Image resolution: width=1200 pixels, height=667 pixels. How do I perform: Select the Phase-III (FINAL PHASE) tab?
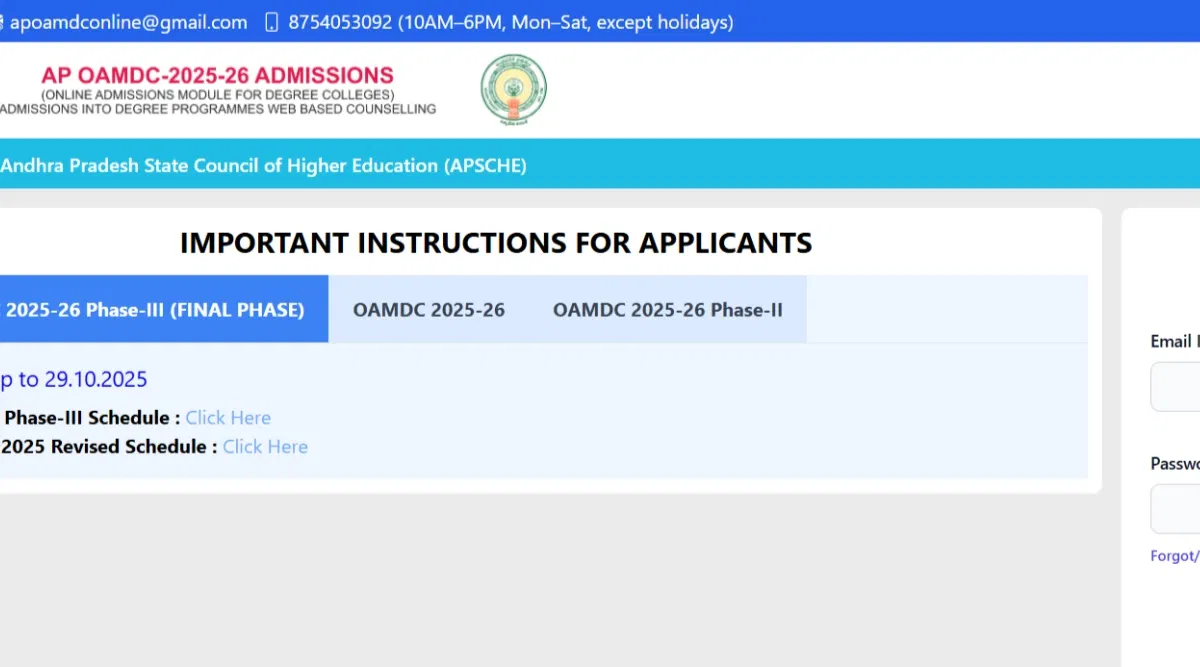155,310
